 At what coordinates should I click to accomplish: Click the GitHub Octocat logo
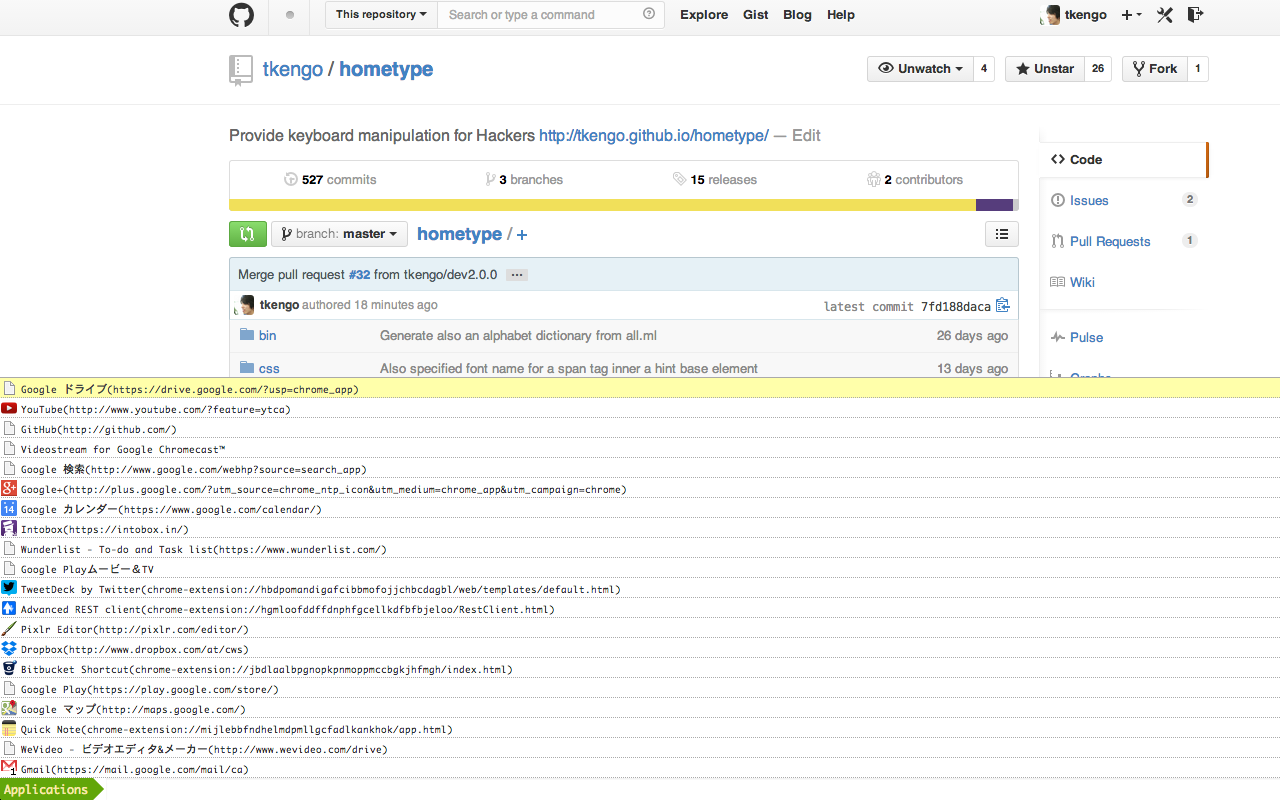coord(241,15)
